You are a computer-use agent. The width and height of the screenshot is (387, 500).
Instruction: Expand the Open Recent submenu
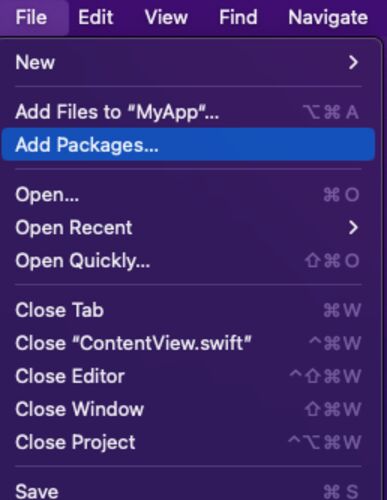(188, 228)
